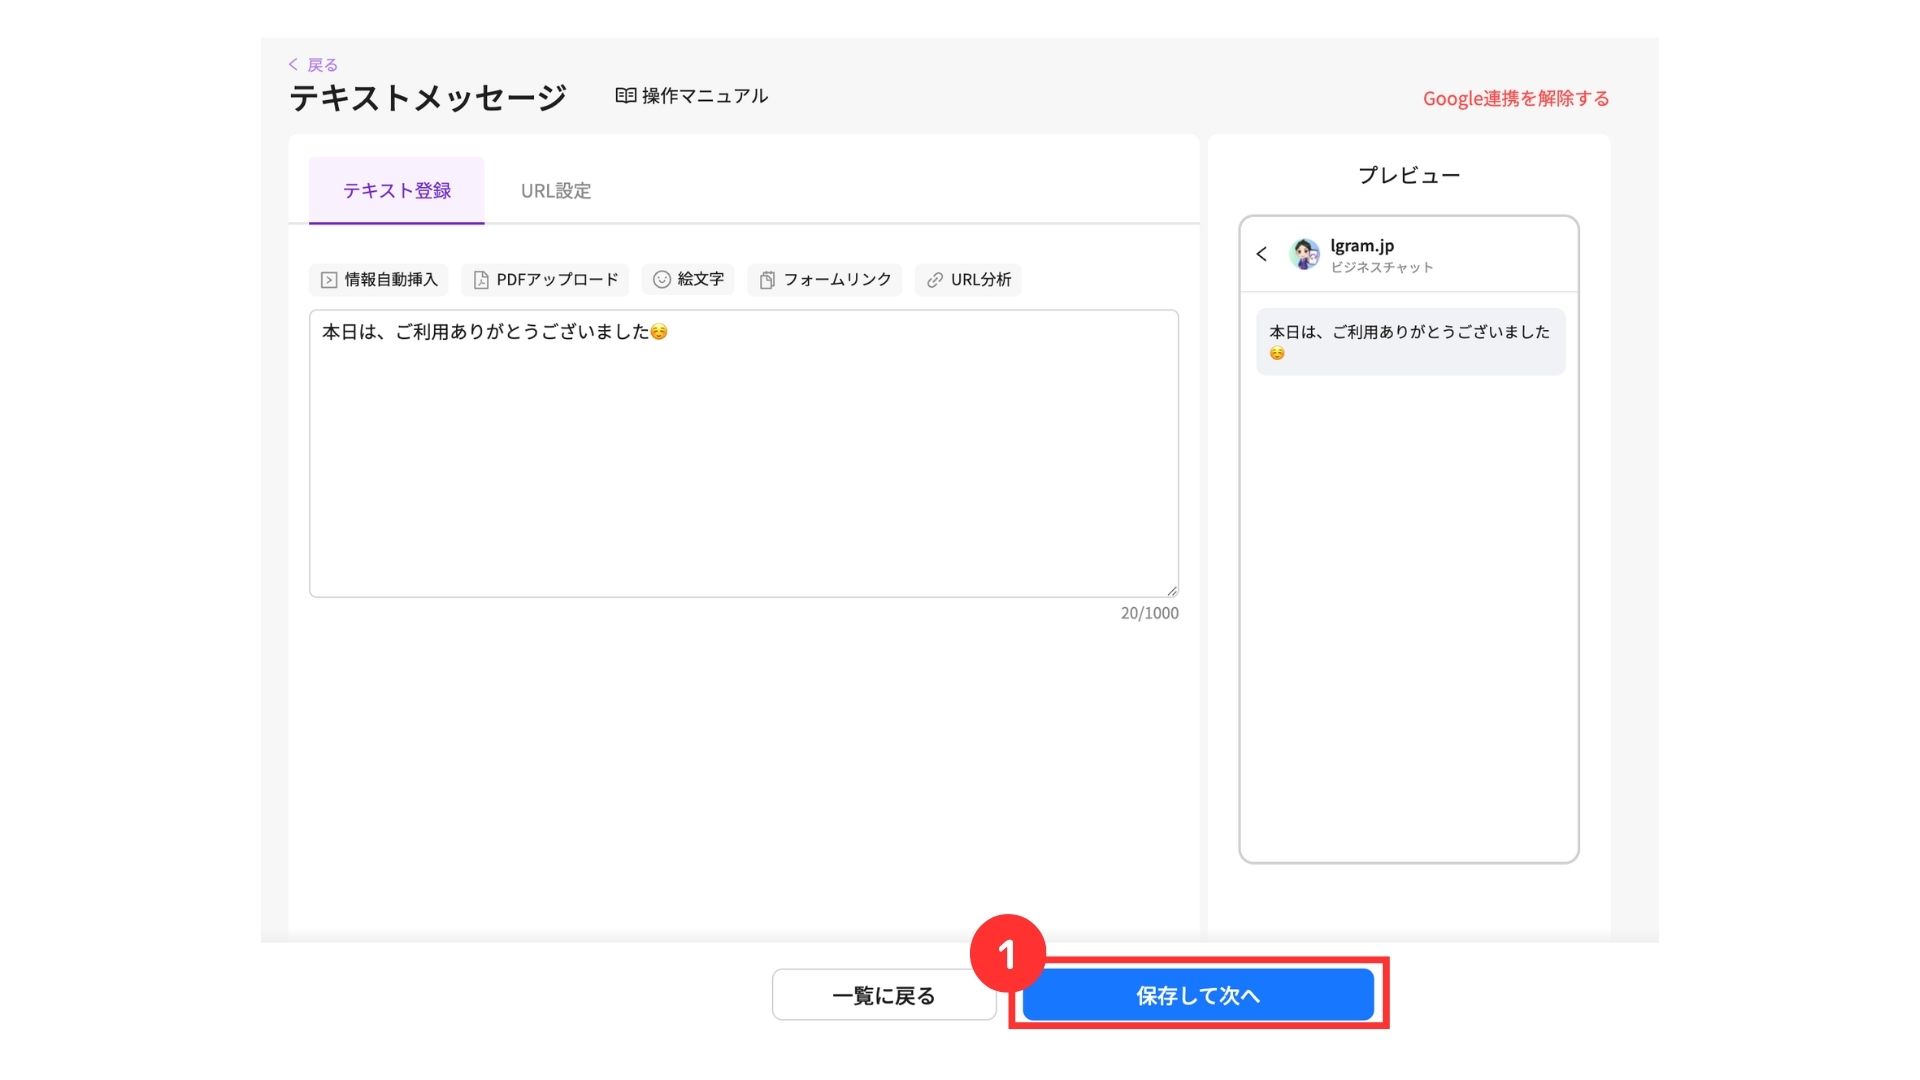Click the PDFアップロード toolbar label
The image size is (1920, 1080).
click(x=557, y=280)
